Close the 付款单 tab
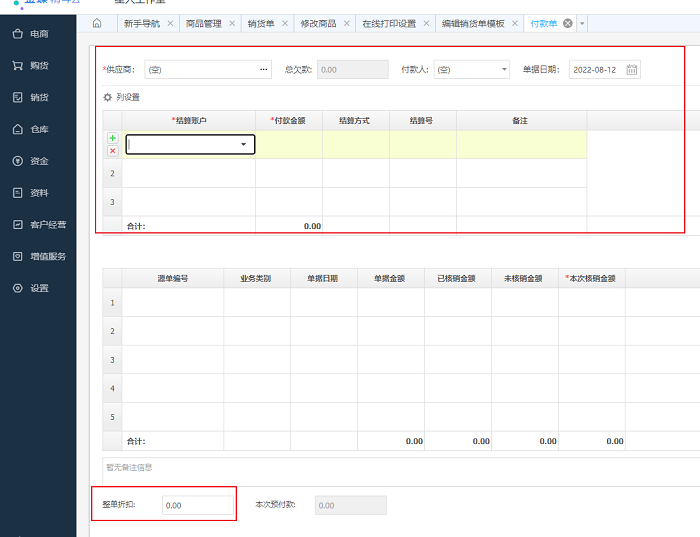 point(568,23)
